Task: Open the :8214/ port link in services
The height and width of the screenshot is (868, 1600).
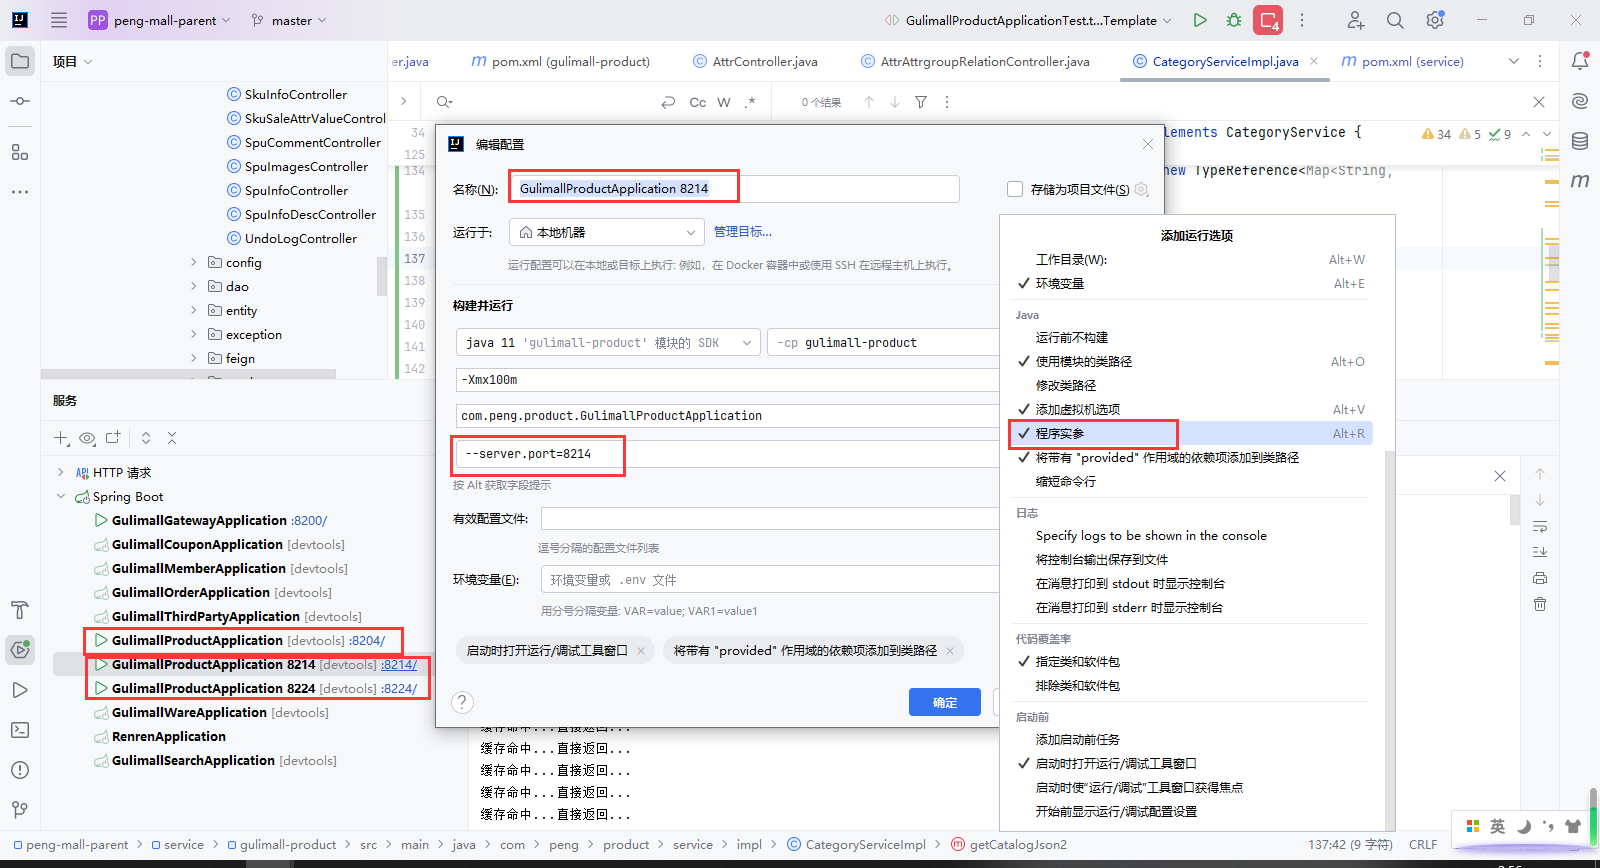Action: pos(399,664)
